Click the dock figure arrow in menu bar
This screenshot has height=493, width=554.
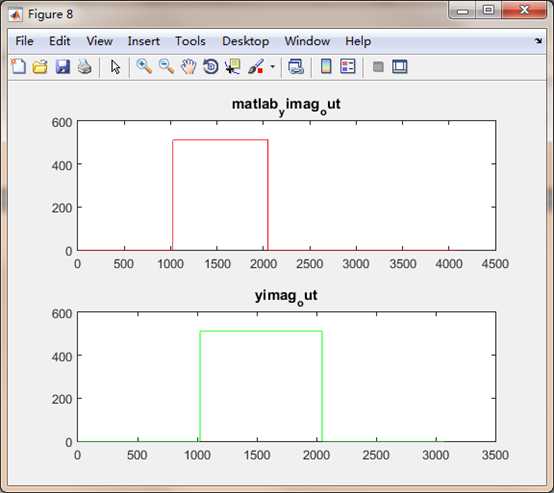click(x=538, y=41)
